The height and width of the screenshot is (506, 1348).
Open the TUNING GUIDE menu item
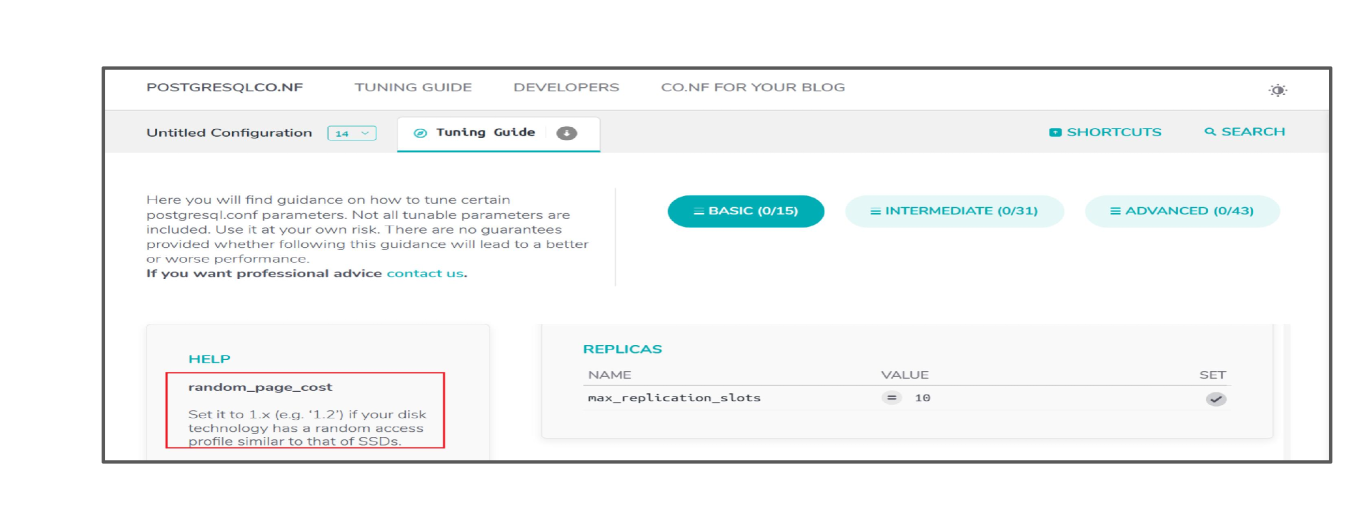[413, 87]
